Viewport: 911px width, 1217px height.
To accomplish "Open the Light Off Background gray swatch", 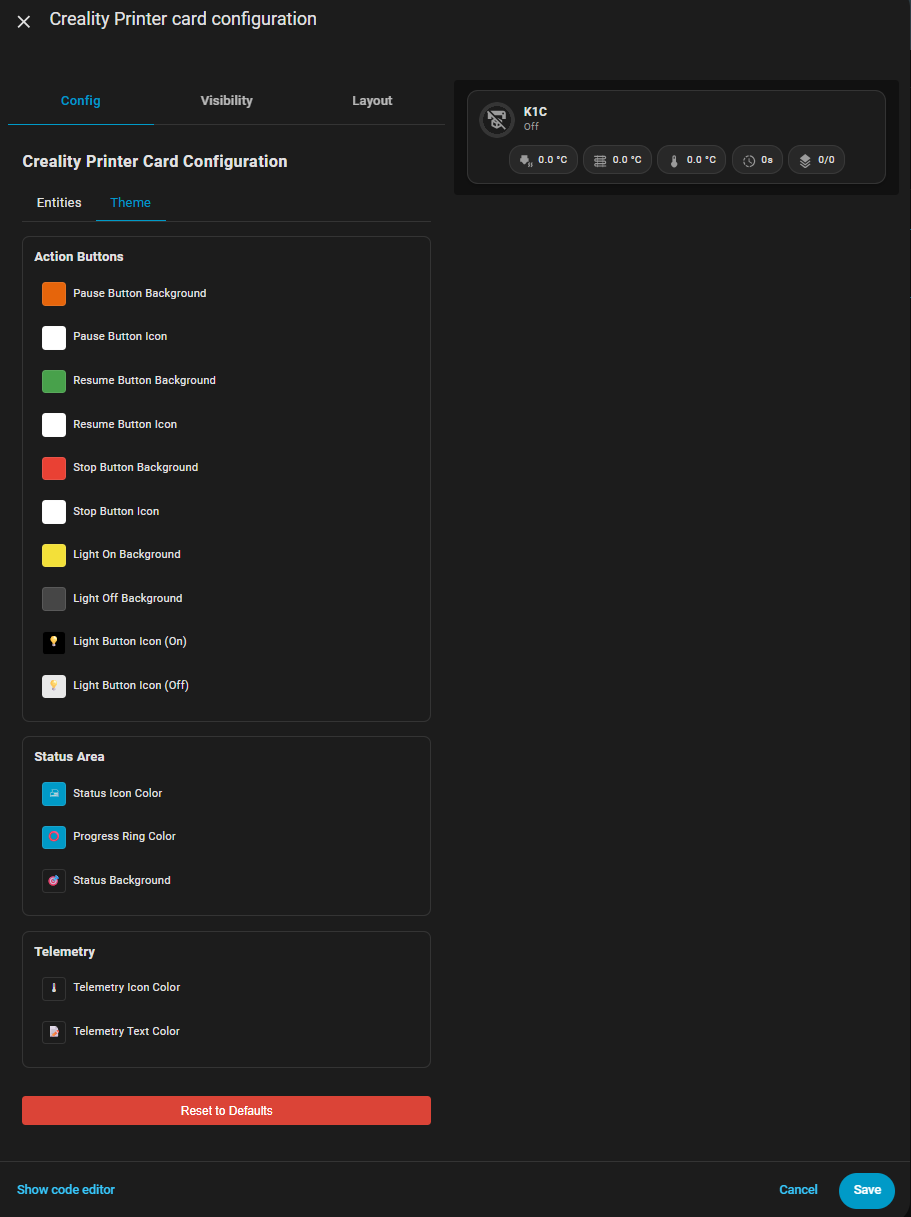I will 54,599.
